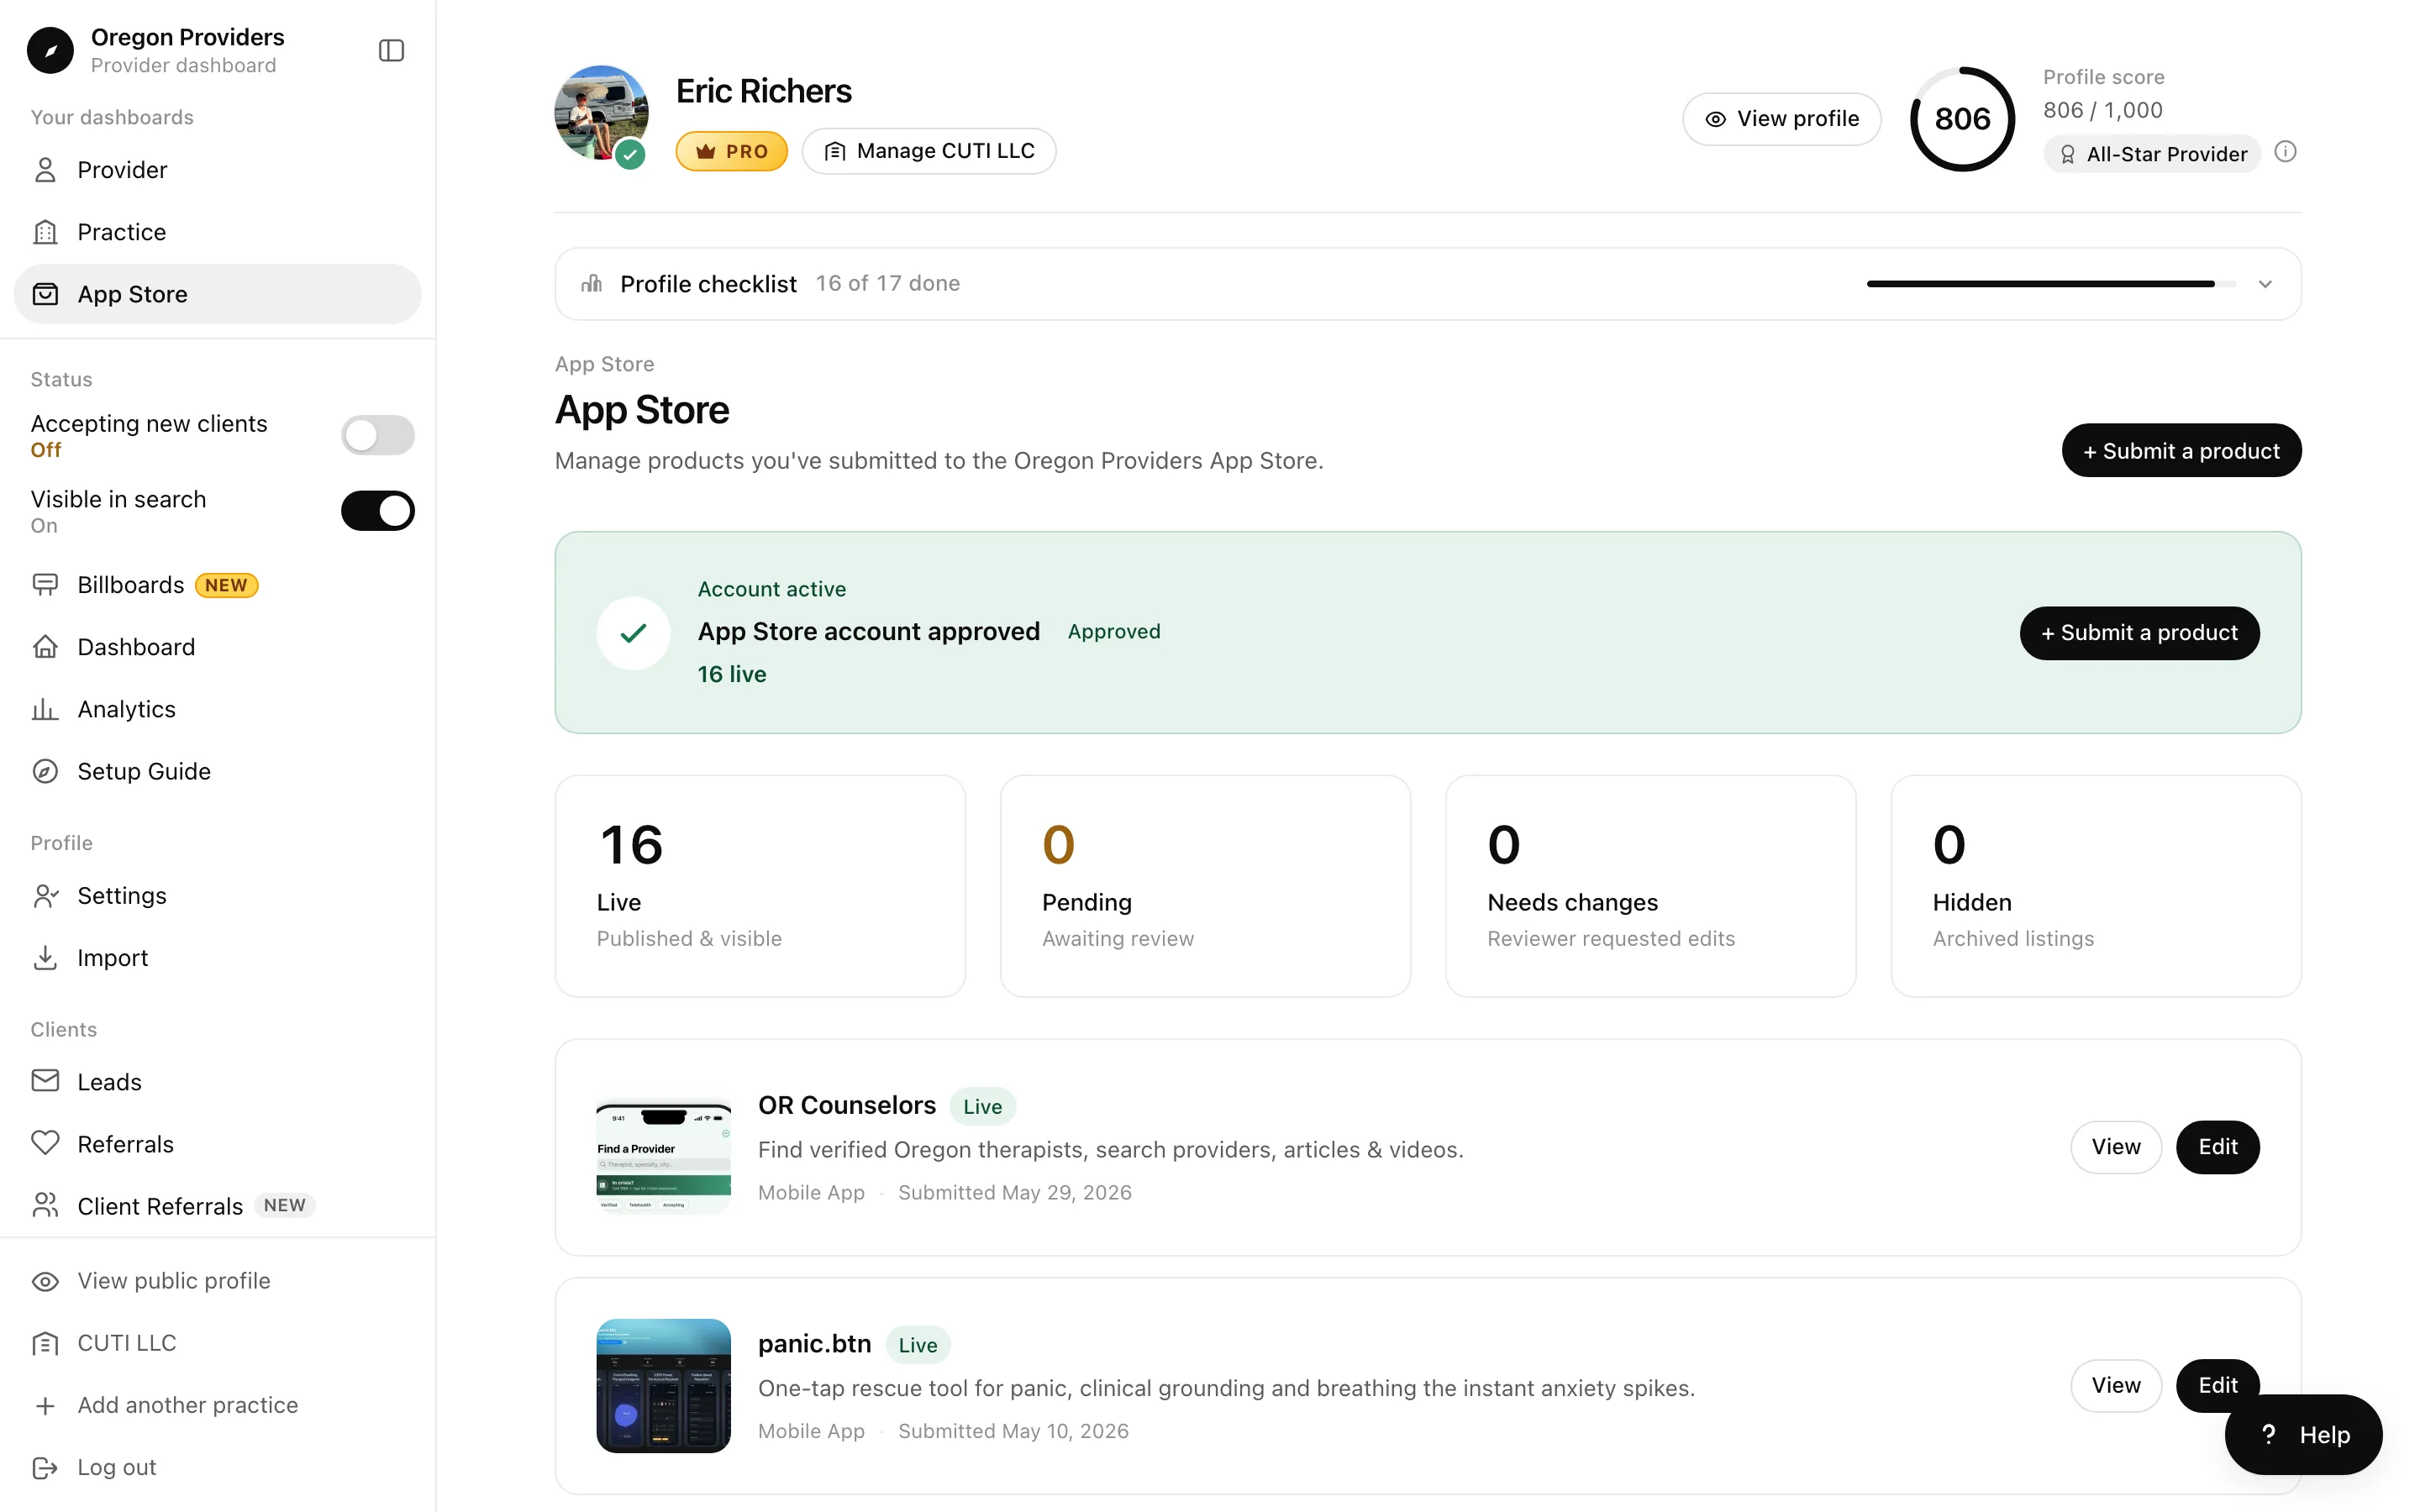The width and height of the screenshot is (2420, 1512).
Task: Enable Accepting new clients toggle
Action: (378, 435)
